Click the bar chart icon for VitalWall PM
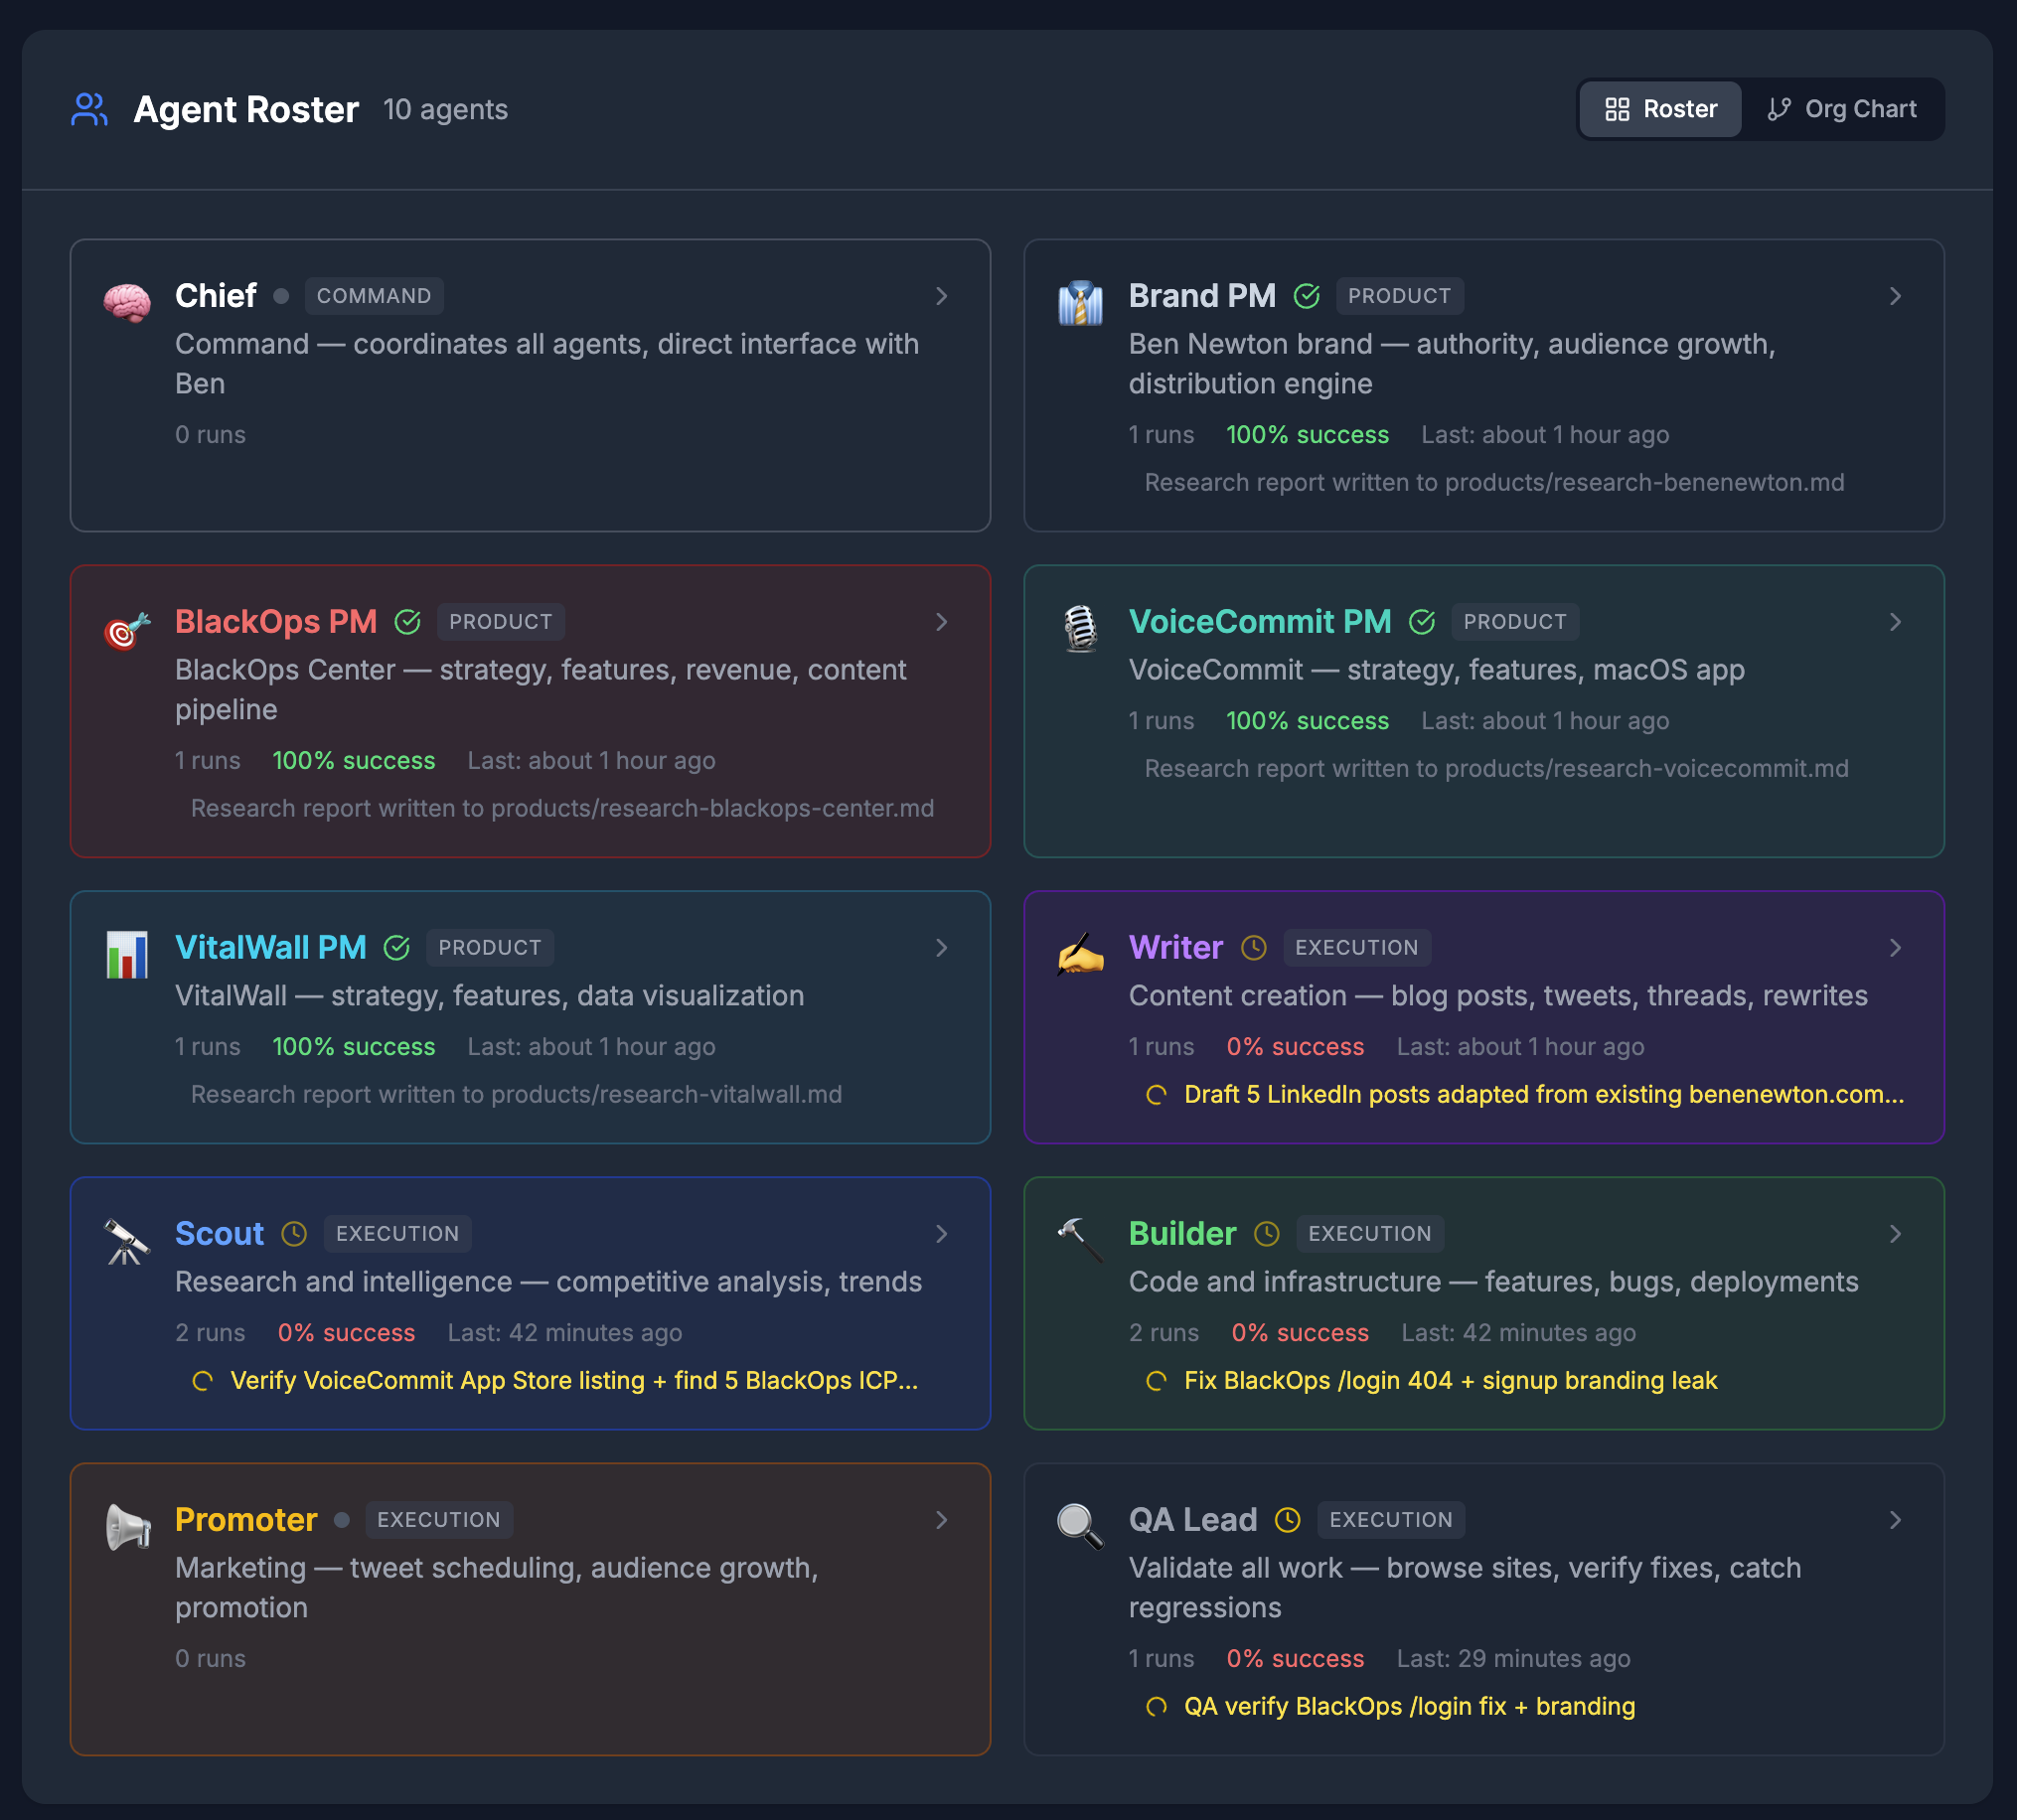 point(127,954)
